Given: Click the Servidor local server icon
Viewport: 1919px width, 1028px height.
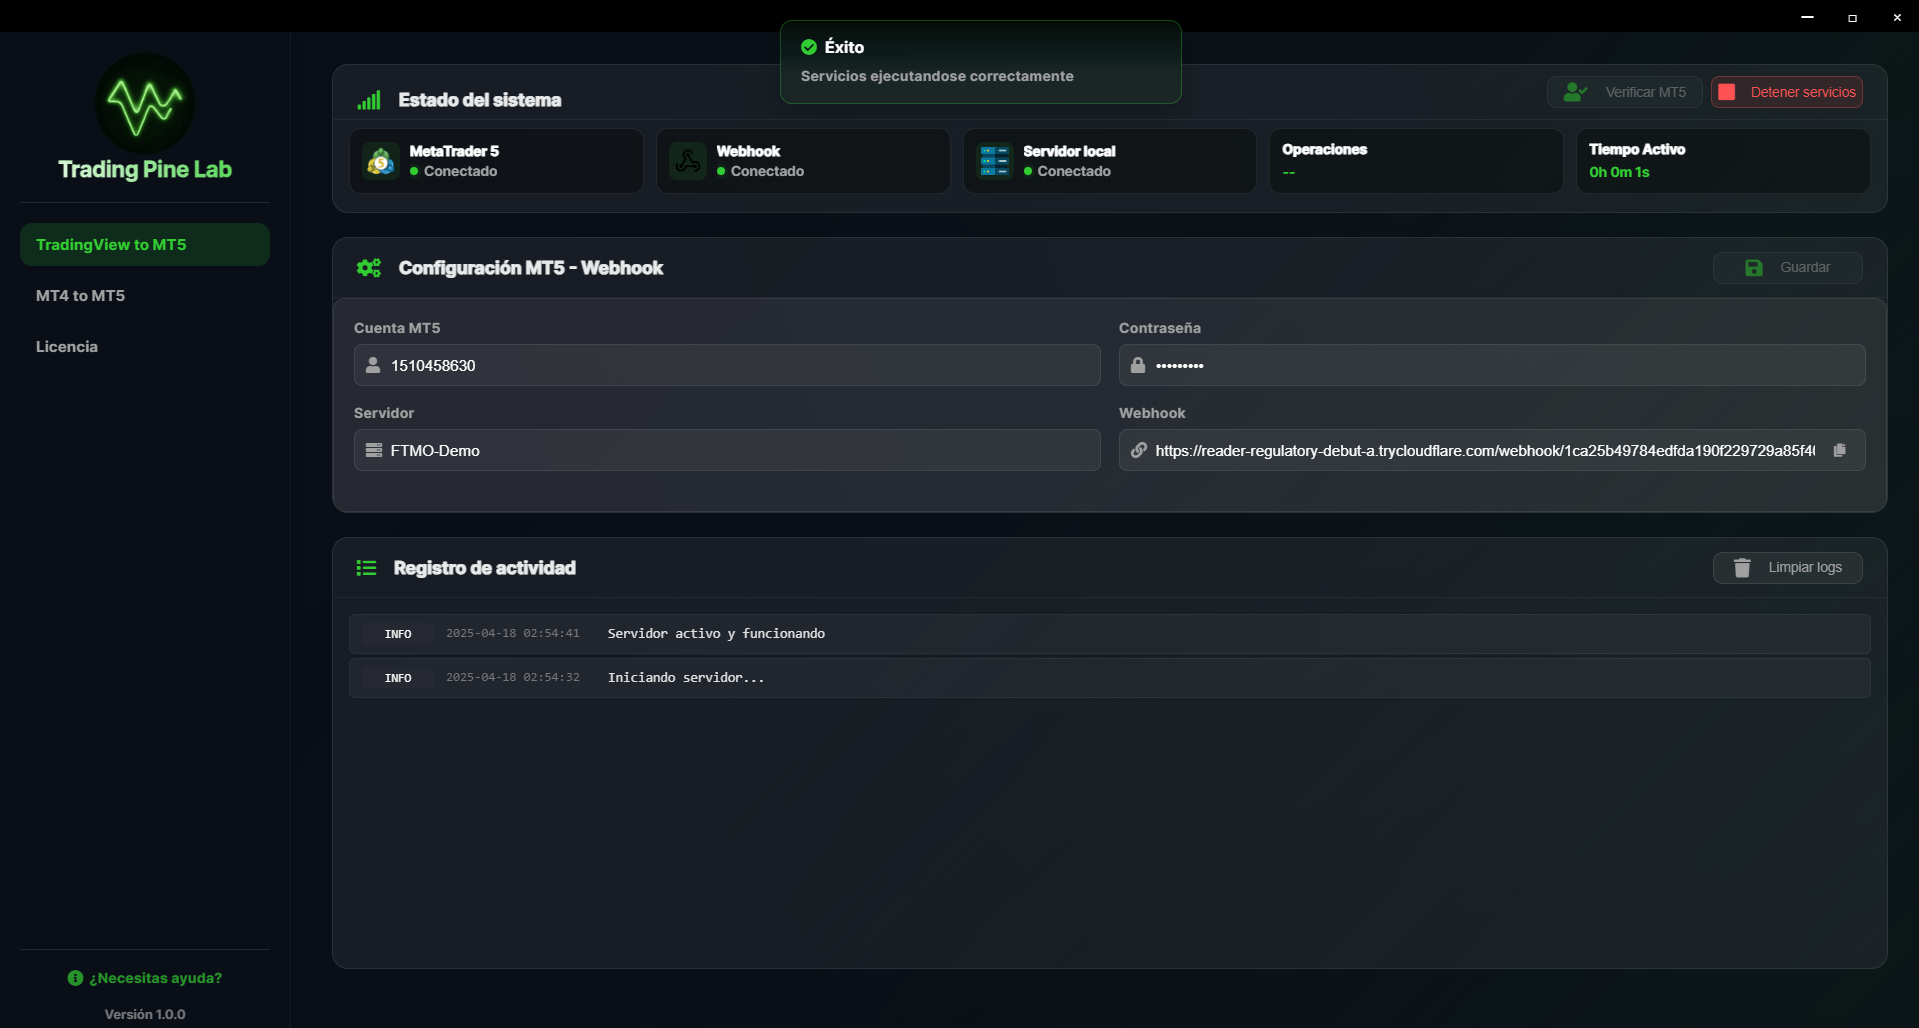Looking at the screenshot, I should [x=995, y=161].
